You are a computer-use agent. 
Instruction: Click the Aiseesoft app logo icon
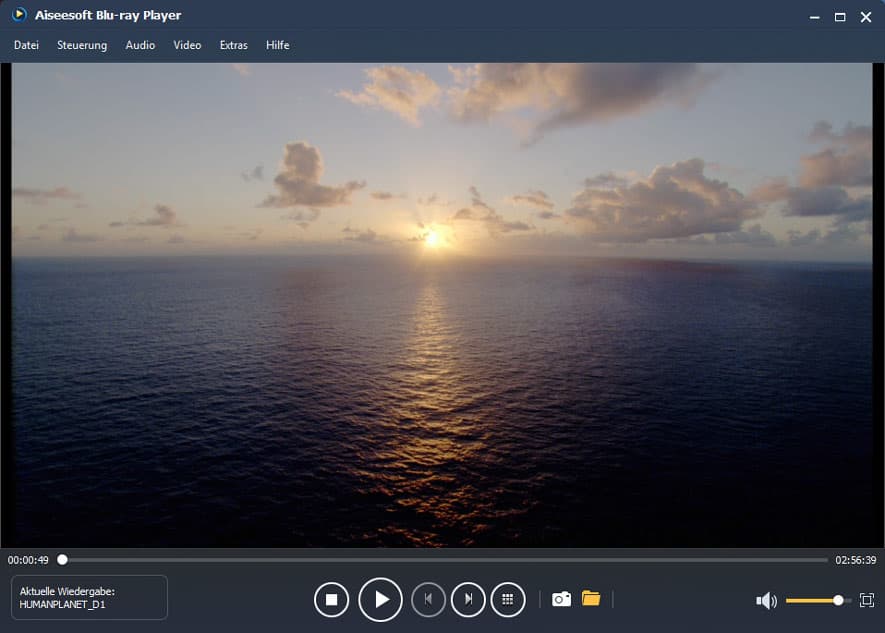coord(19,15)
